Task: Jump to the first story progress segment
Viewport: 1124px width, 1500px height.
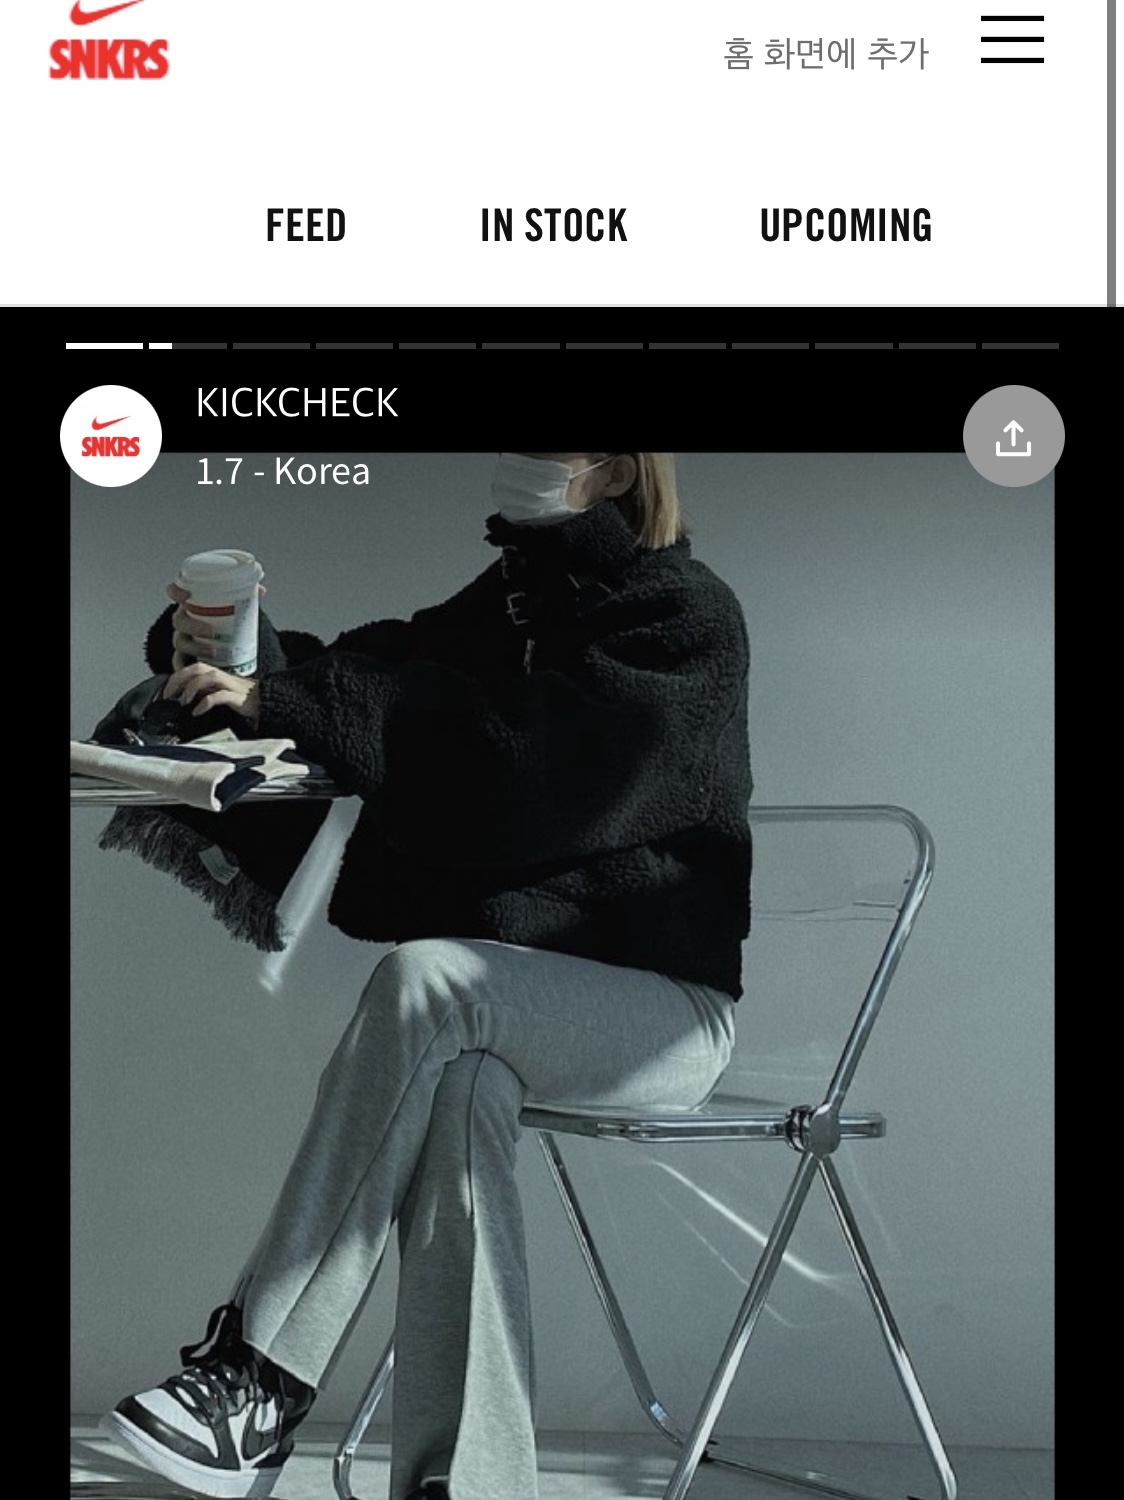Action: 104,346
